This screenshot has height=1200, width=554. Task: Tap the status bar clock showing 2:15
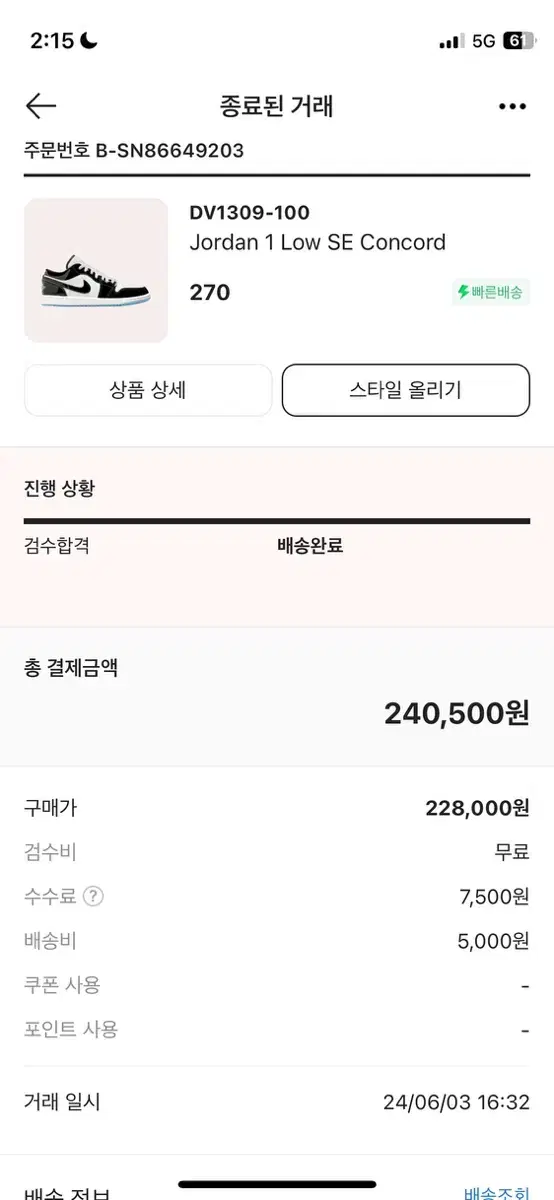coord(52,41)
